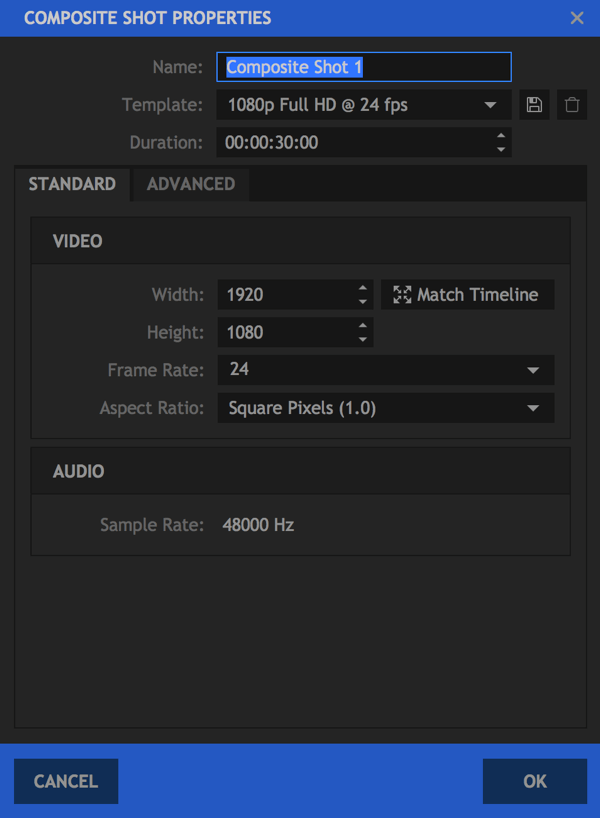Image resolution: width=600 pixels, height=818 pixels.
Task: Delete the template using the trash icon
Action: coord(572,105)
